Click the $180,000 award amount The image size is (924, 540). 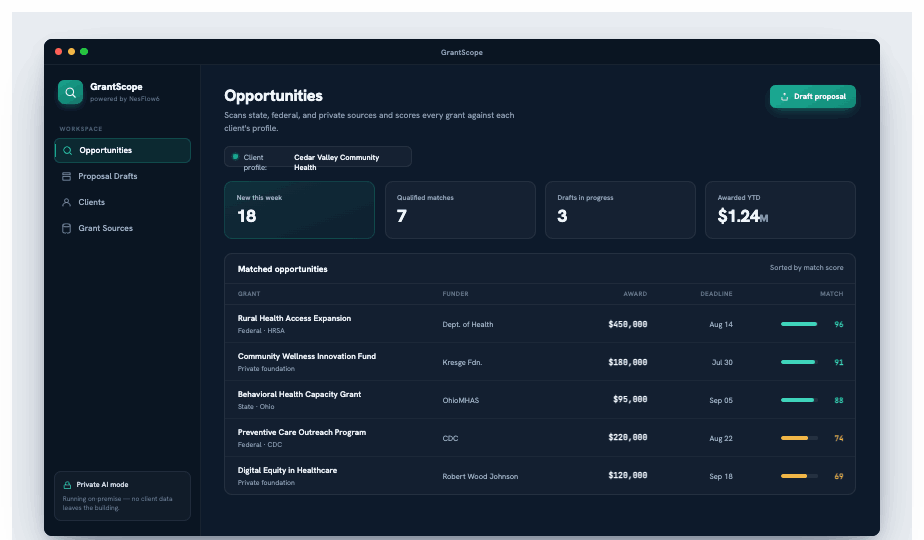[628, 362]
